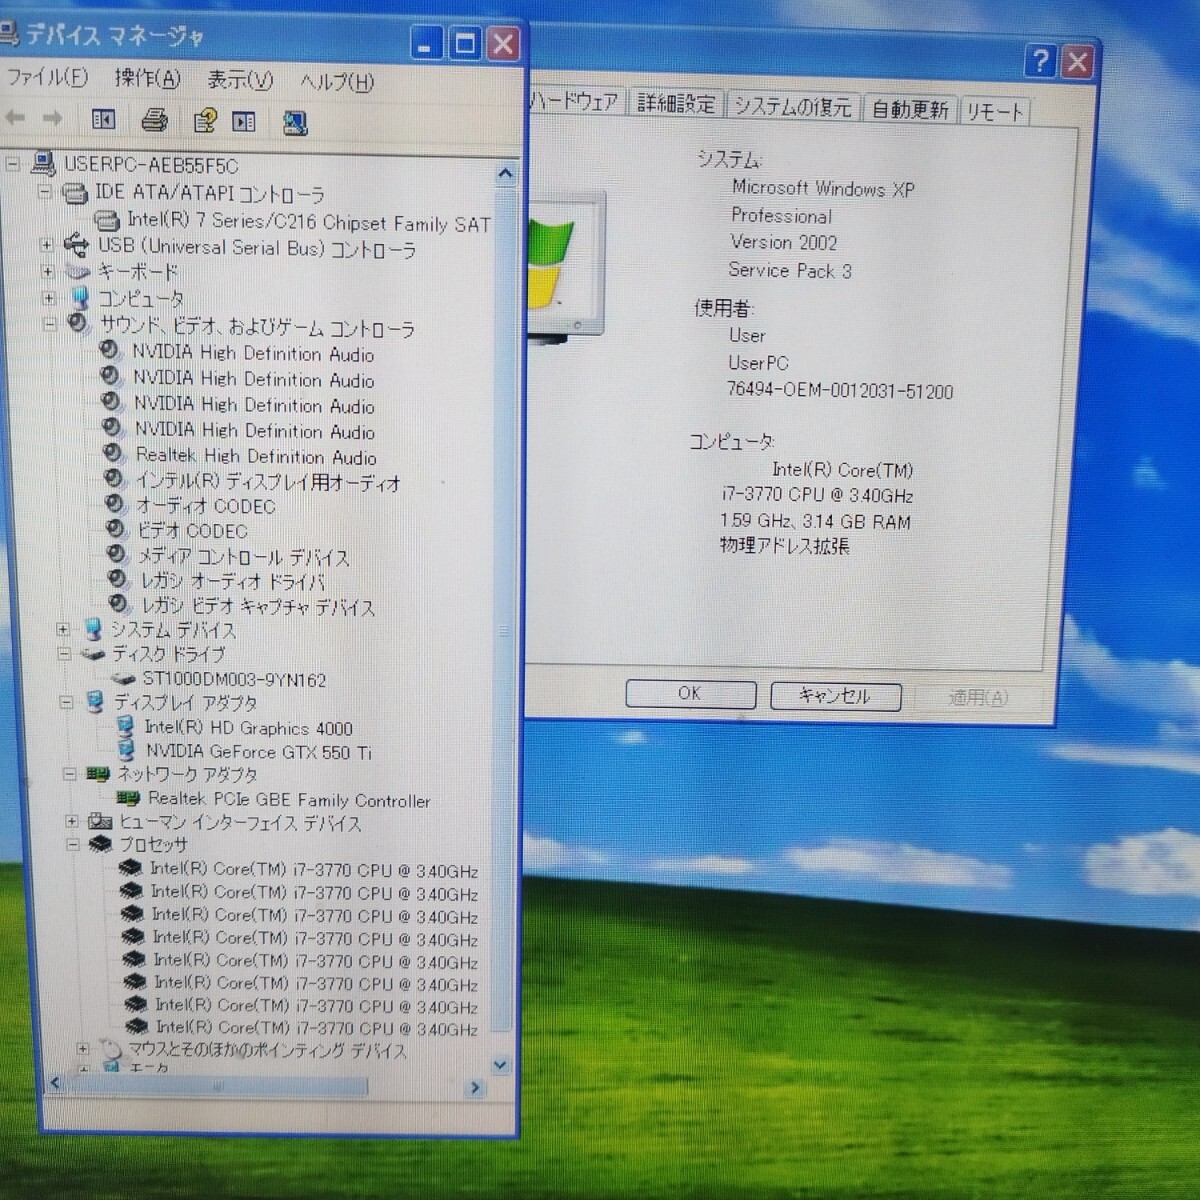Click the ヒューマン インターフェイス デバイス category icon
The image size is (1200, 1200).
pos(99,821)
